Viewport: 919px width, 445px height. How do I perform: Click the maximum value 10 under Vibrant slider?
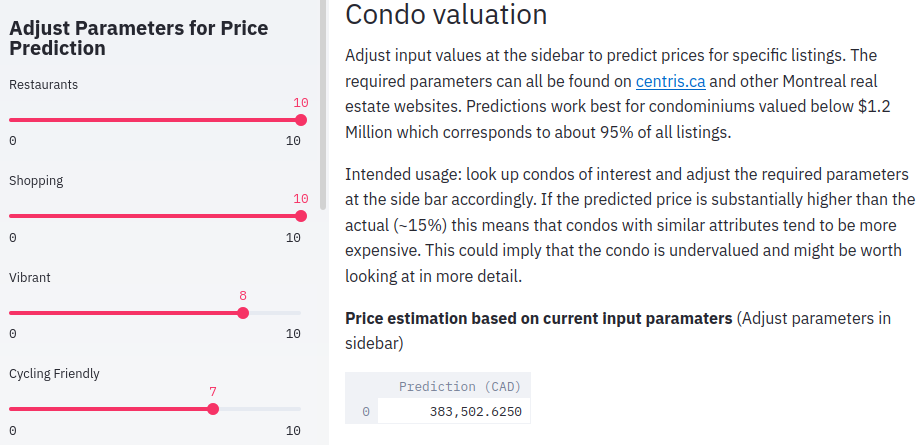coord(293,334)
